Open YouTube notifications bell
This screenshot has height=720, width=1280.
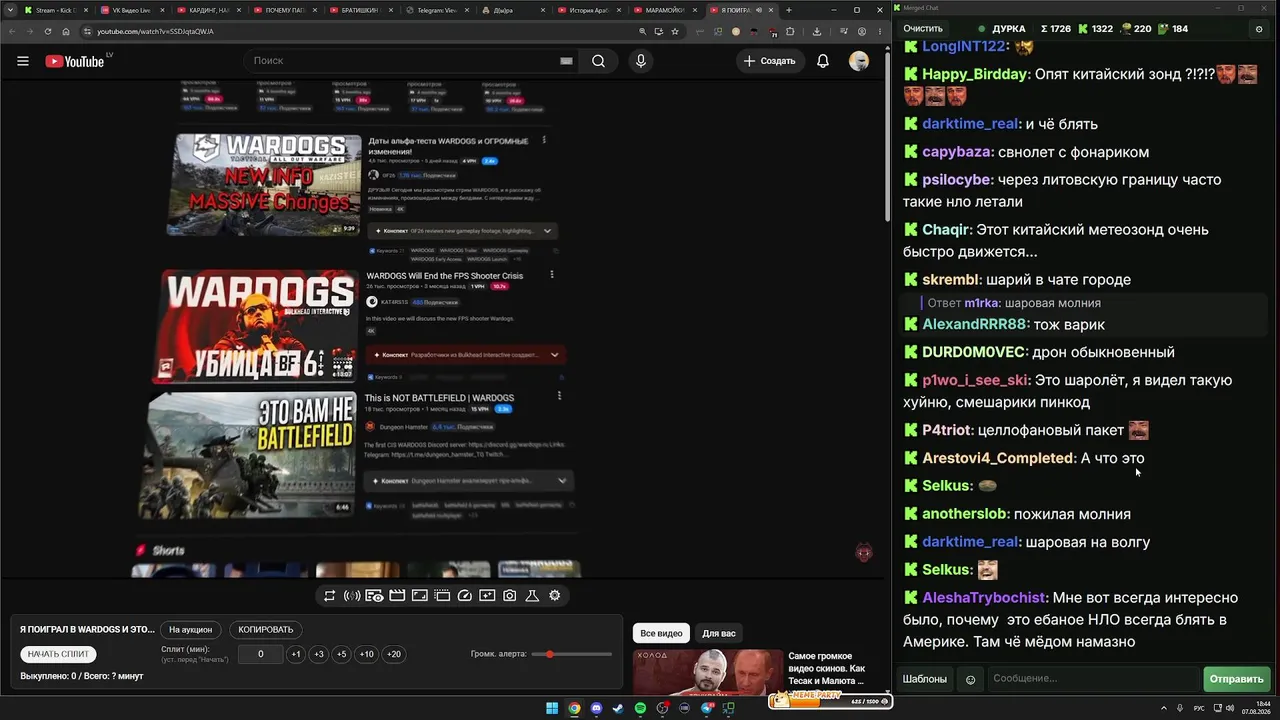click(823, 61)
